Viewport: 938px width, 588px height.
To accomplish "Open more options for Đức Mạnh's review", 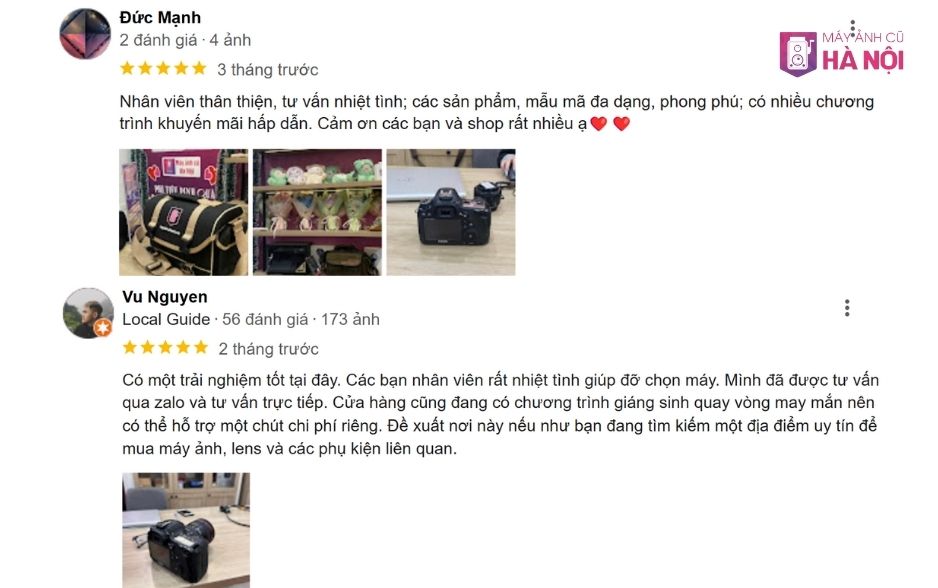I will click(x=852, y=29).
